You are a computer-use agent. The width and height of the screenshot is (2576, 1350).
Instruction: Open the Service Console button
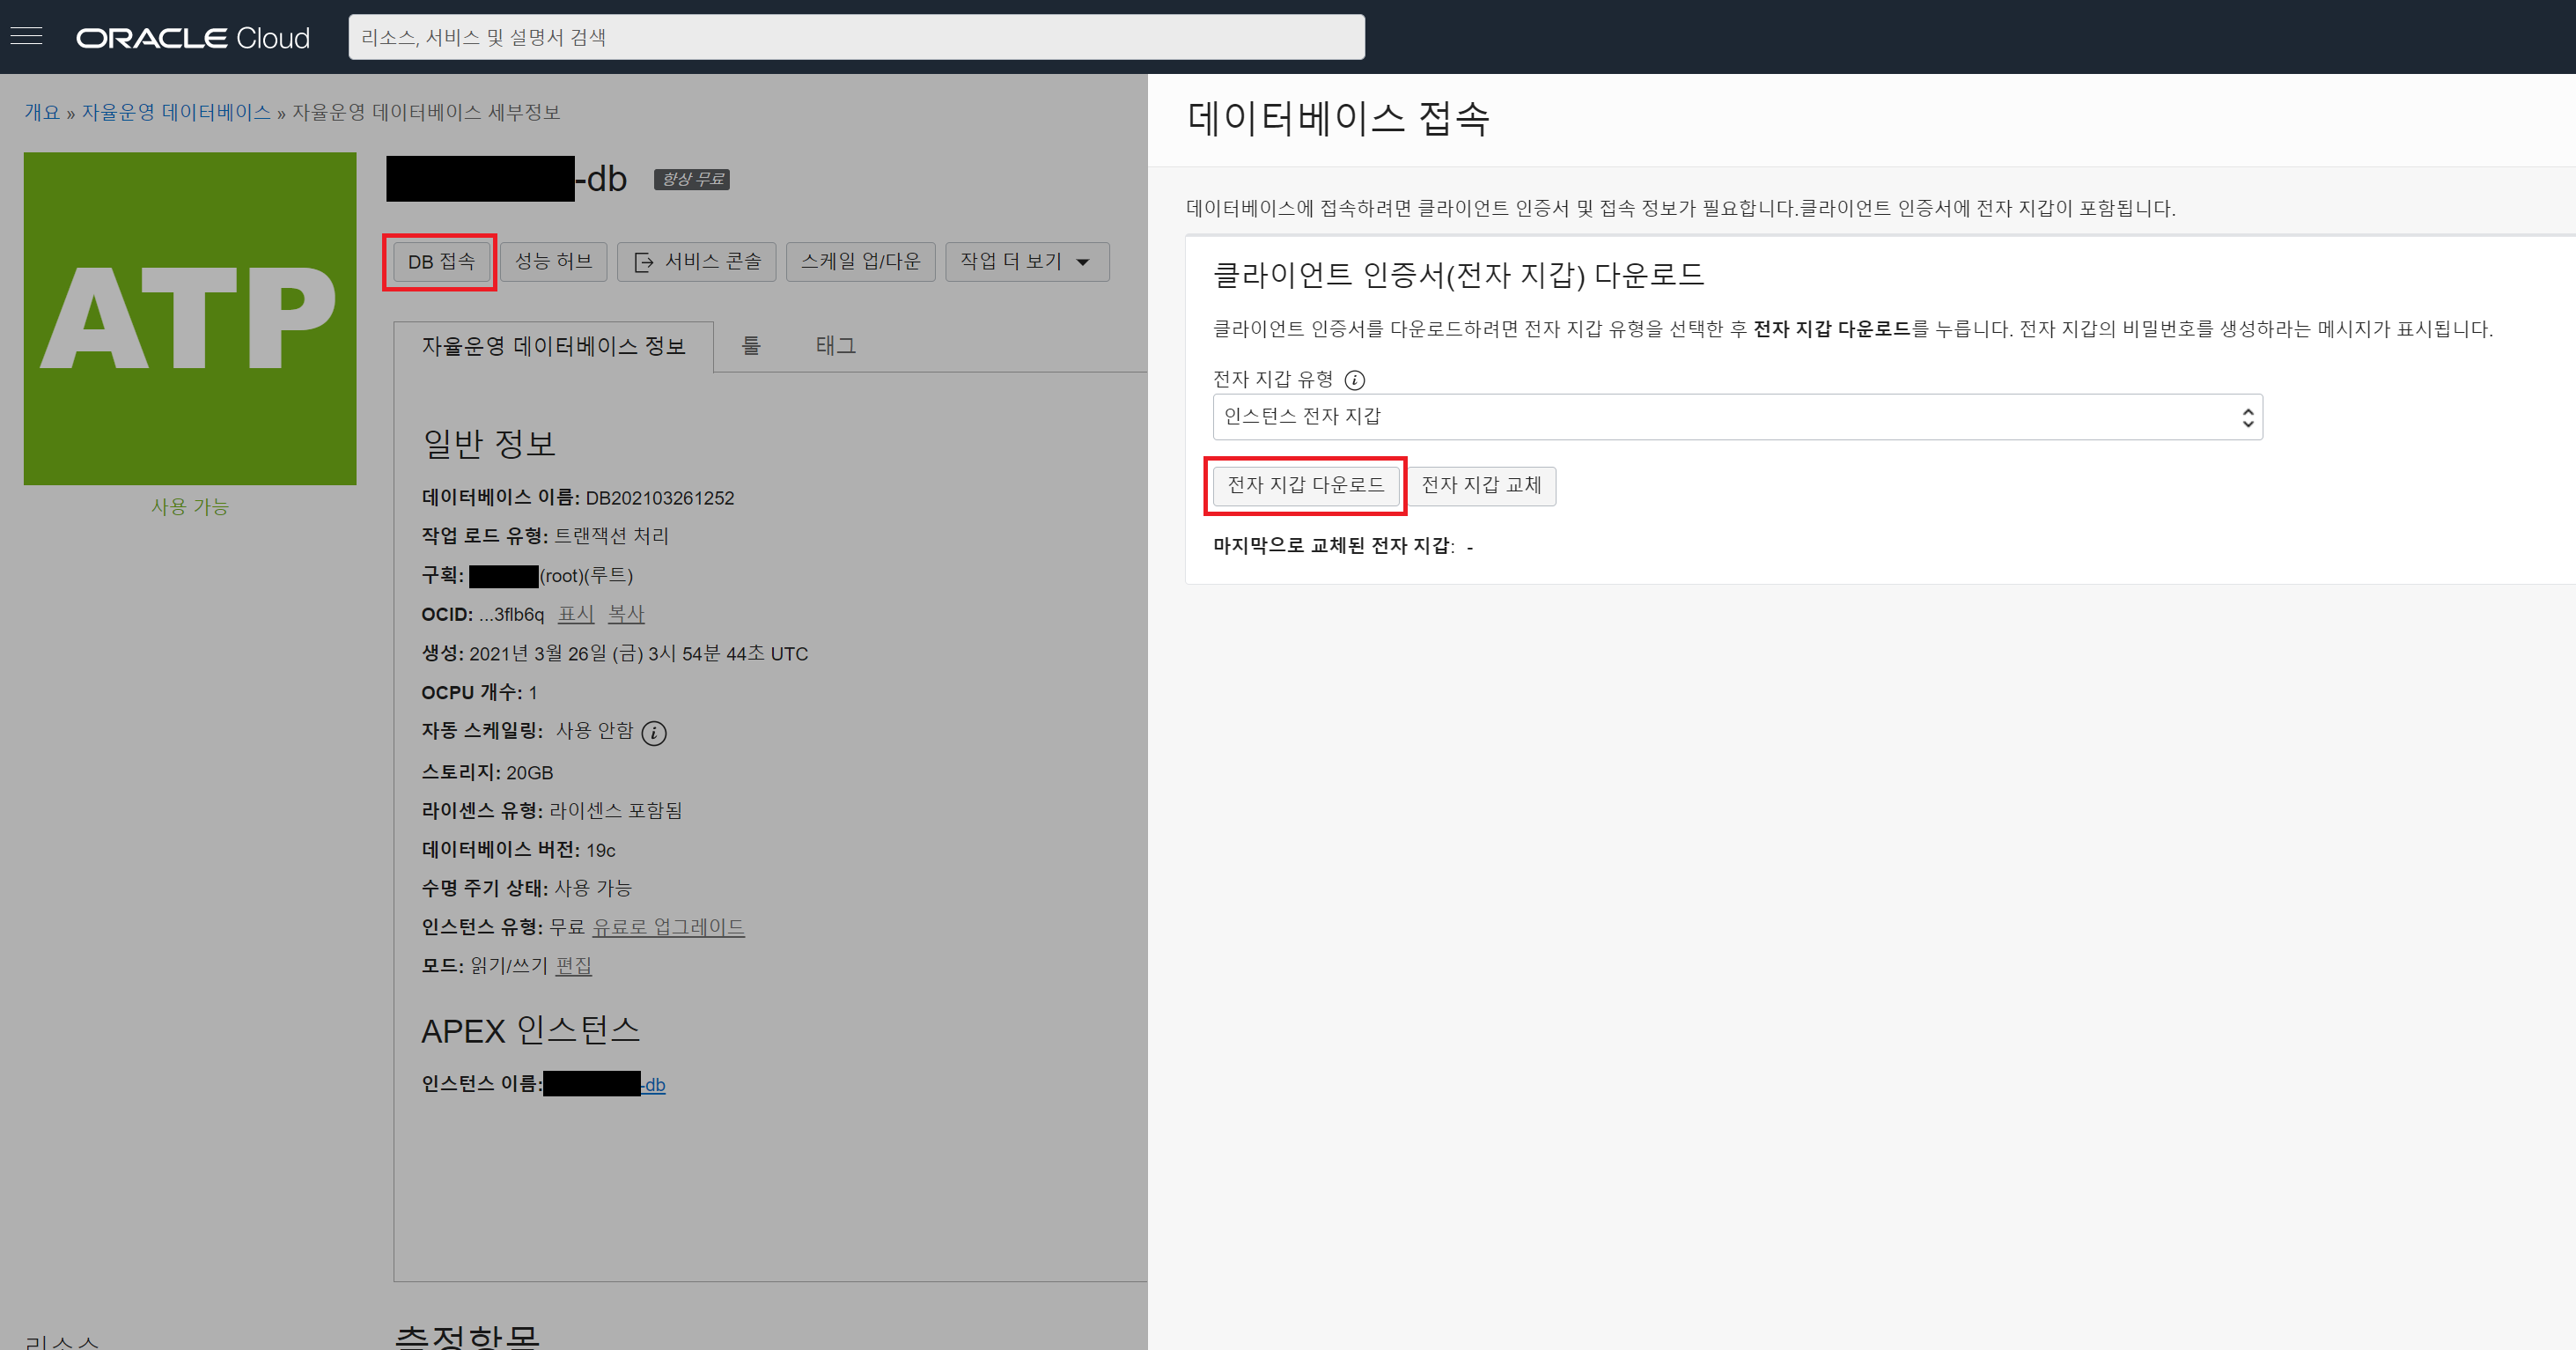tap(697, 262)
